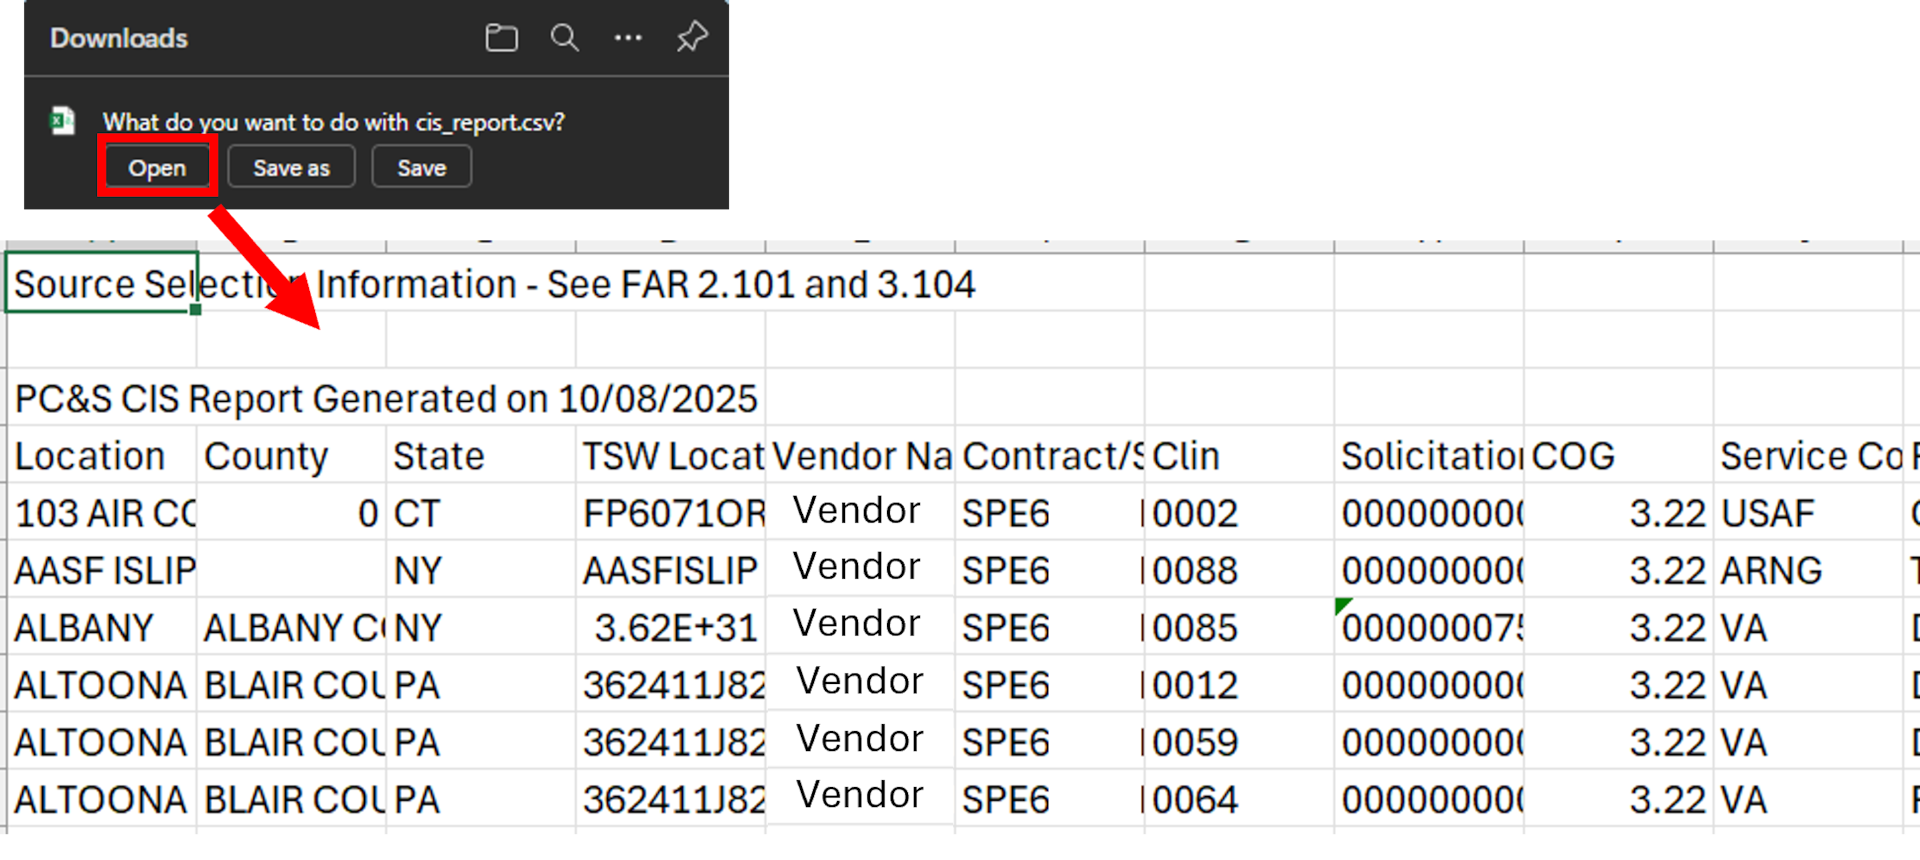Open Downloads more options menu

pyautogui.click(x=628, y=38)
